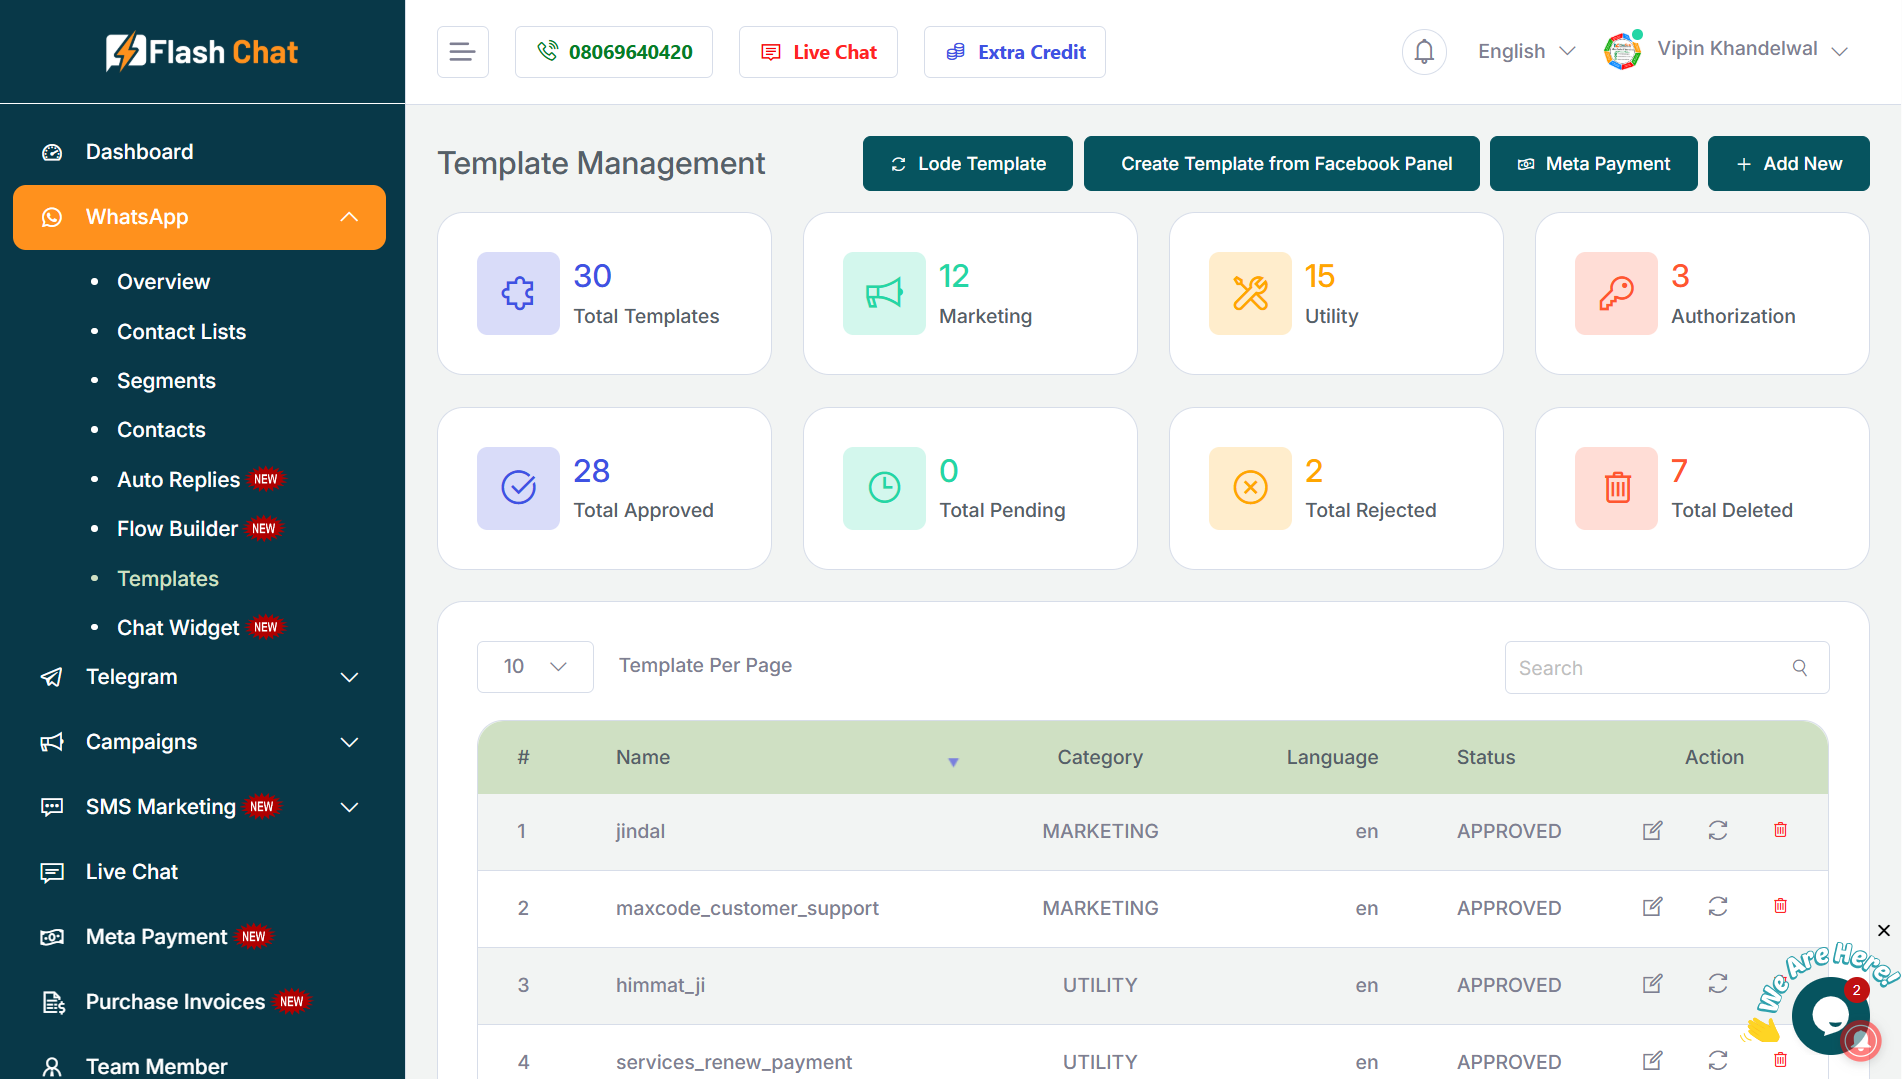
Task: Click the Telegram paper plane icon
Action: tap(52, 677)
